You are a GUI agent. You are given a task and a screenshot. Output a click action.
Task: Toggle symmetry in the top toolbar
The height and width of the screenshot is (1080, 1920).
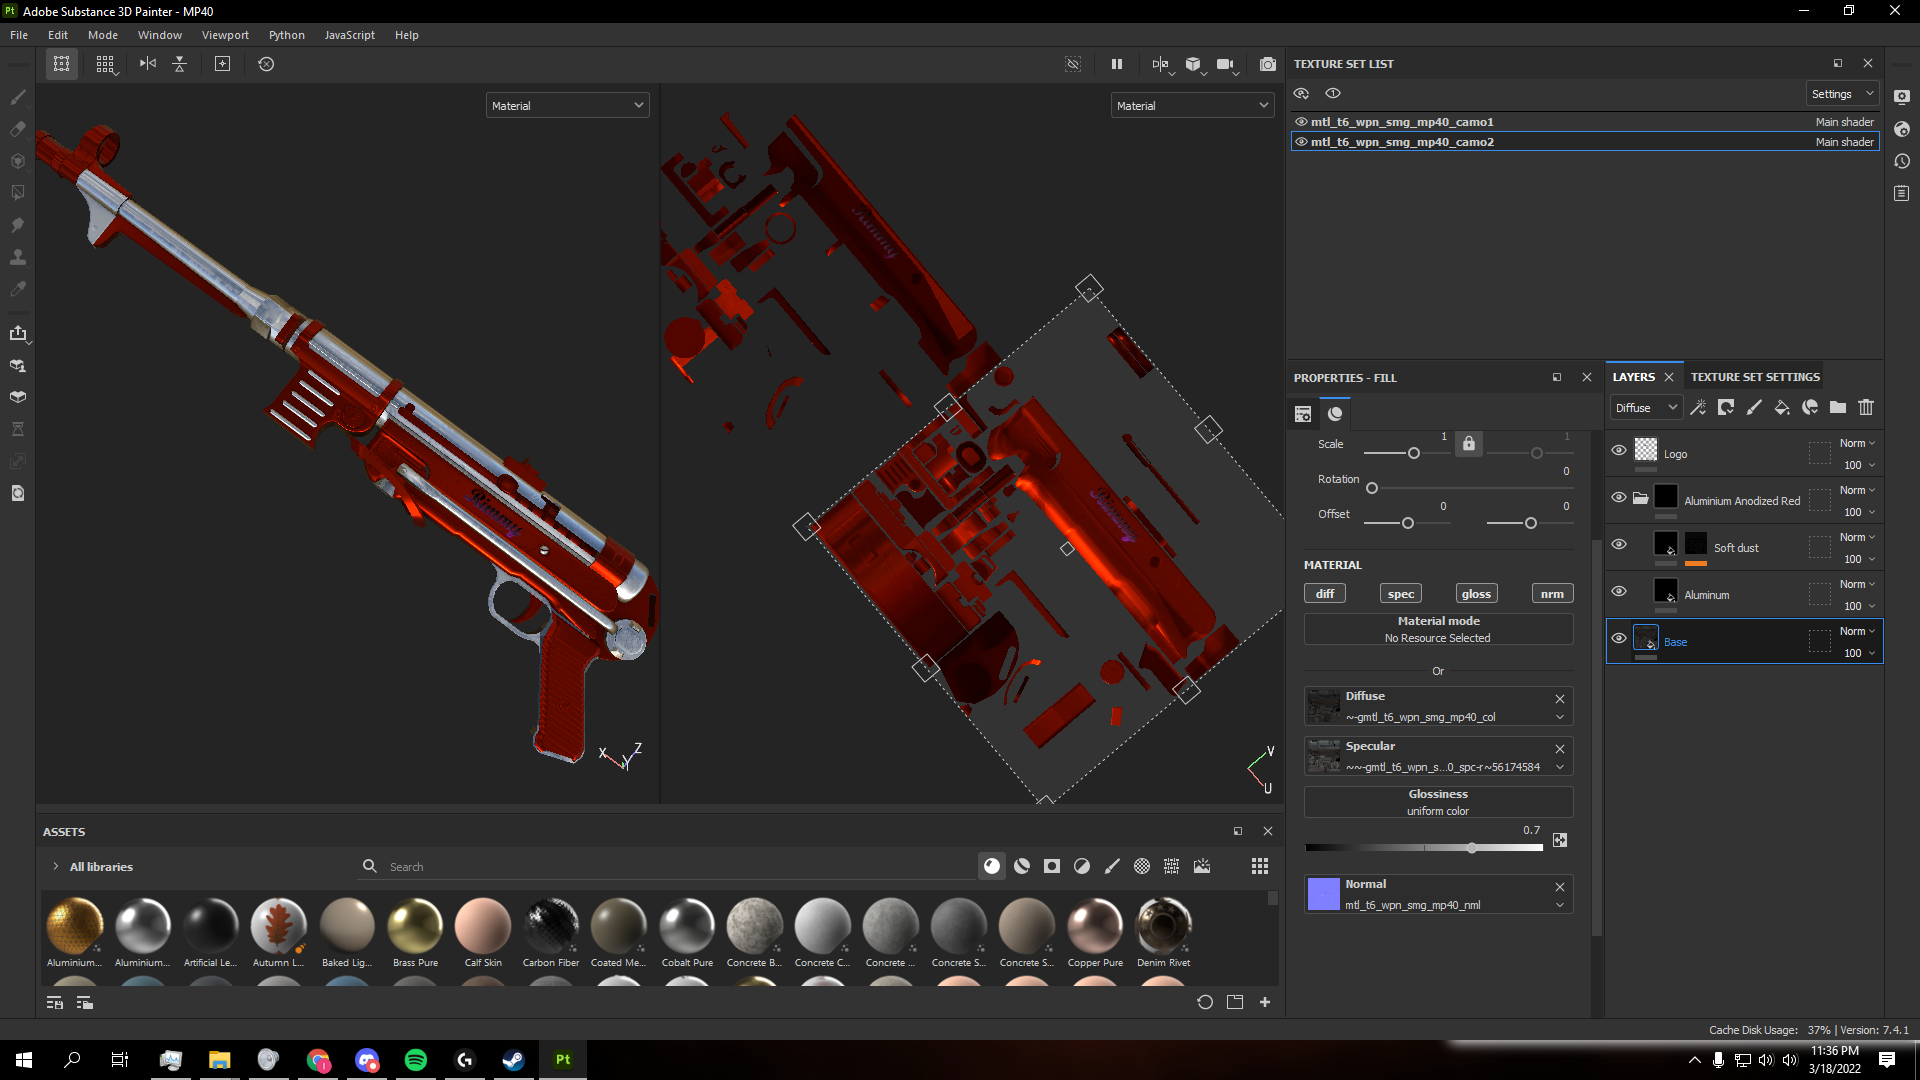tap(148, 64)
